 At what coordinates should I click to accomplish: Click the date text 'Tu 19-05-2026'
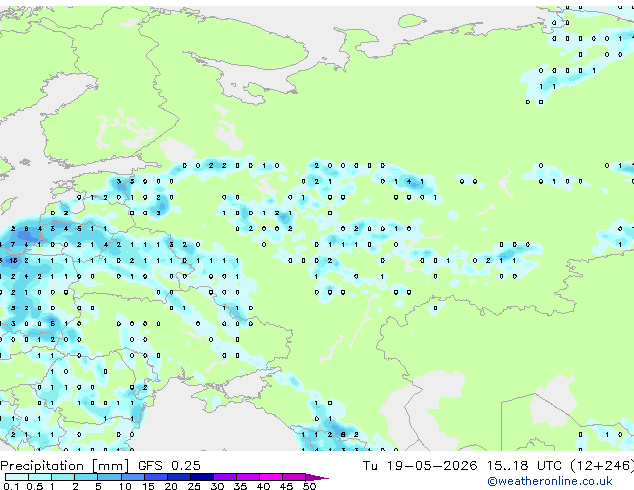pos(420,466)
